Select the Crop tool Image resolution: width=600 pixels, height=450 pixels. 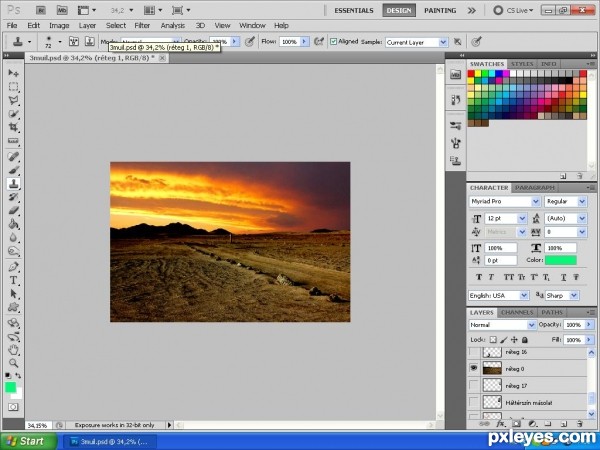click(13, 127)
